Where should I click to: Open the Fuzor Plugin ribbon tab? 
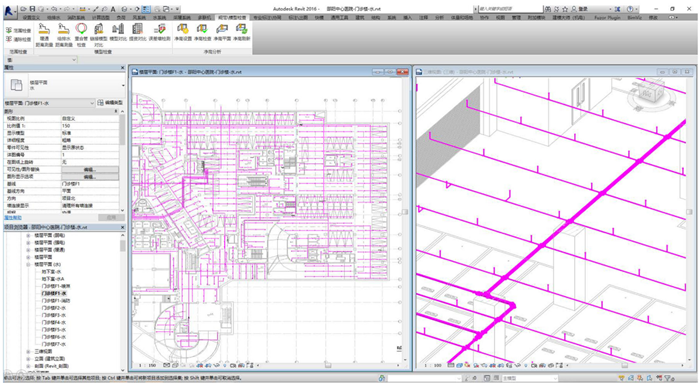[x=607, y=17]
